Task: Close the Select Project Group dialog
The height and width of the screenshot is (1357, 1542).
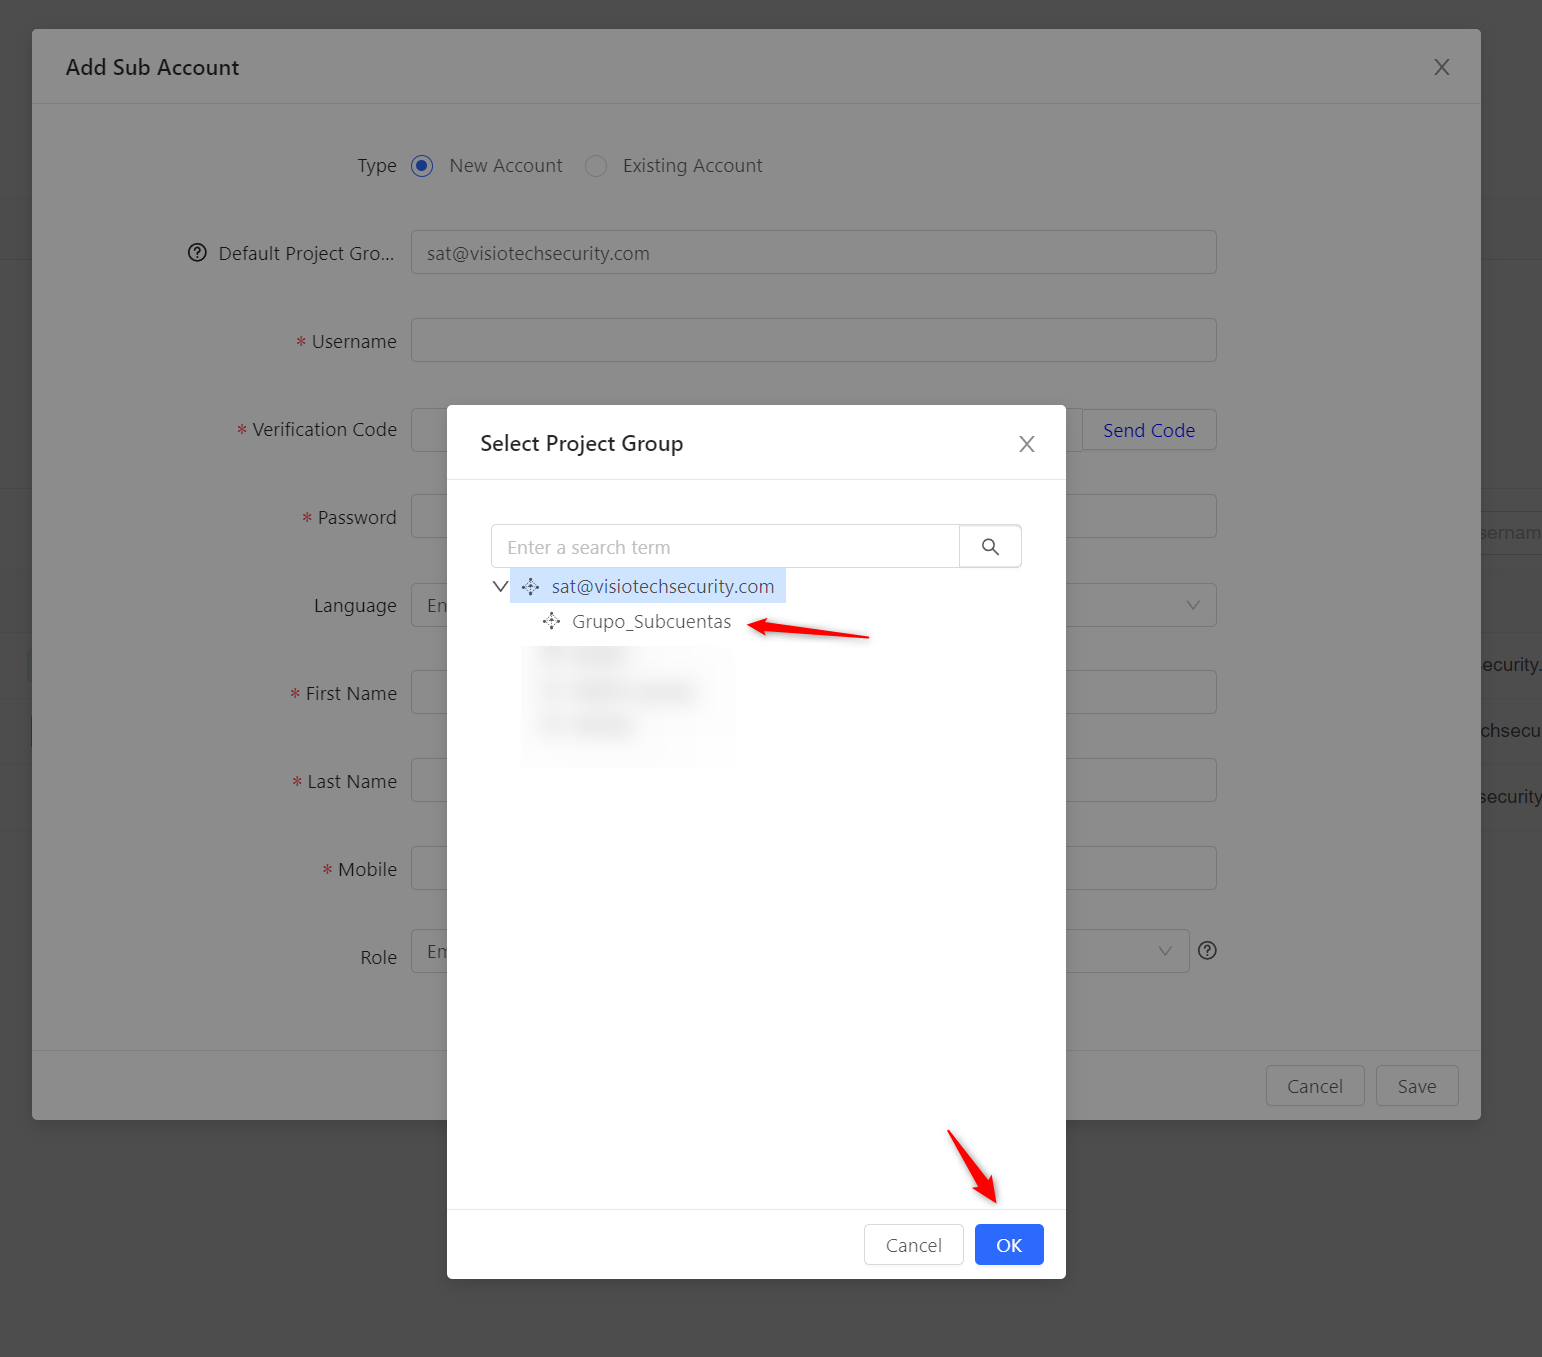Action: click(x=1026, y=444)
